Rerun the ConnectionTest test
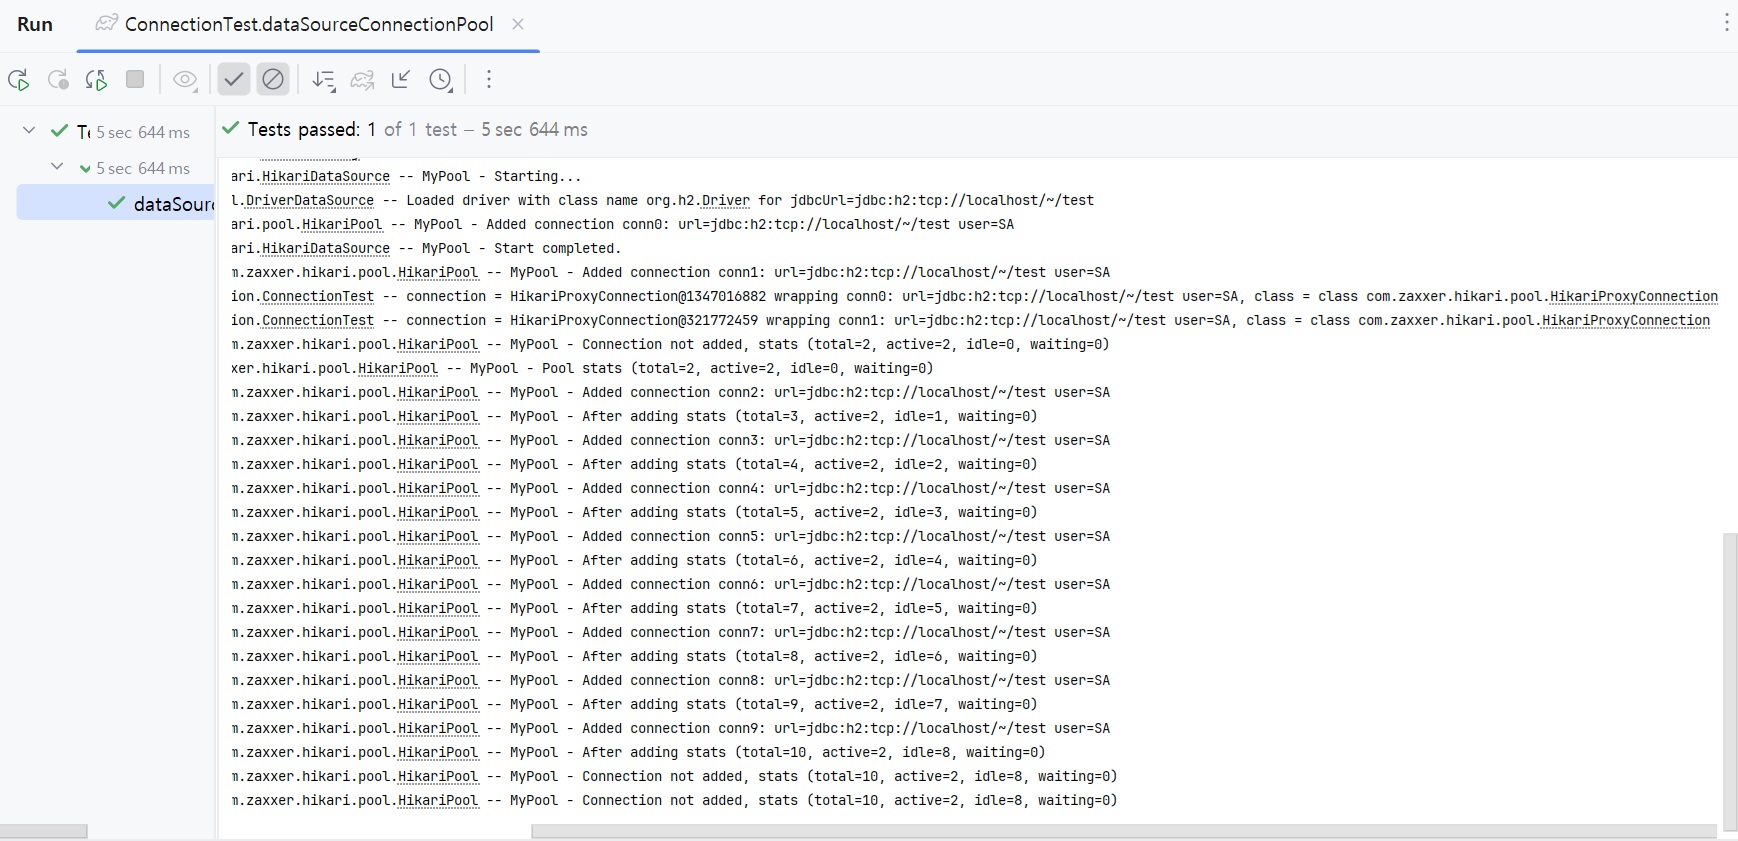The image size is (1738, 841). pos(18,80)
